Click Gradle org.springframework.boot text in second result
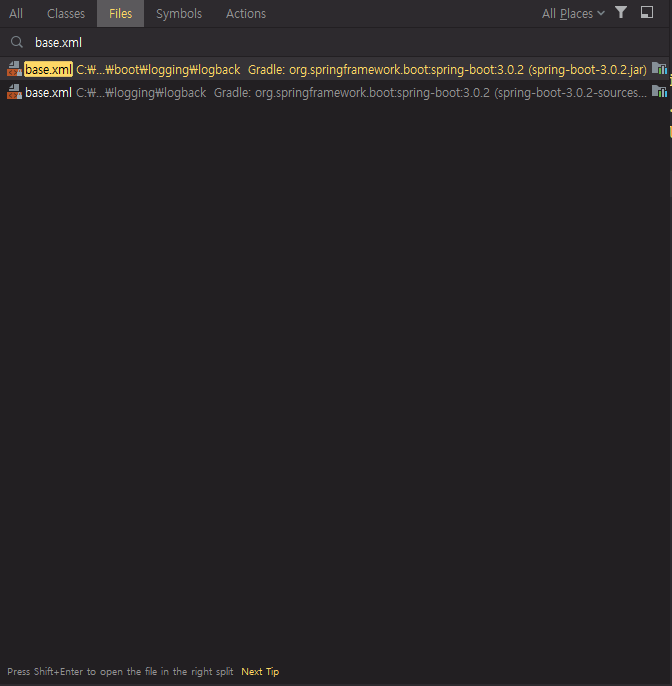This screenshot has width=672, height=686. coord(430,93)
